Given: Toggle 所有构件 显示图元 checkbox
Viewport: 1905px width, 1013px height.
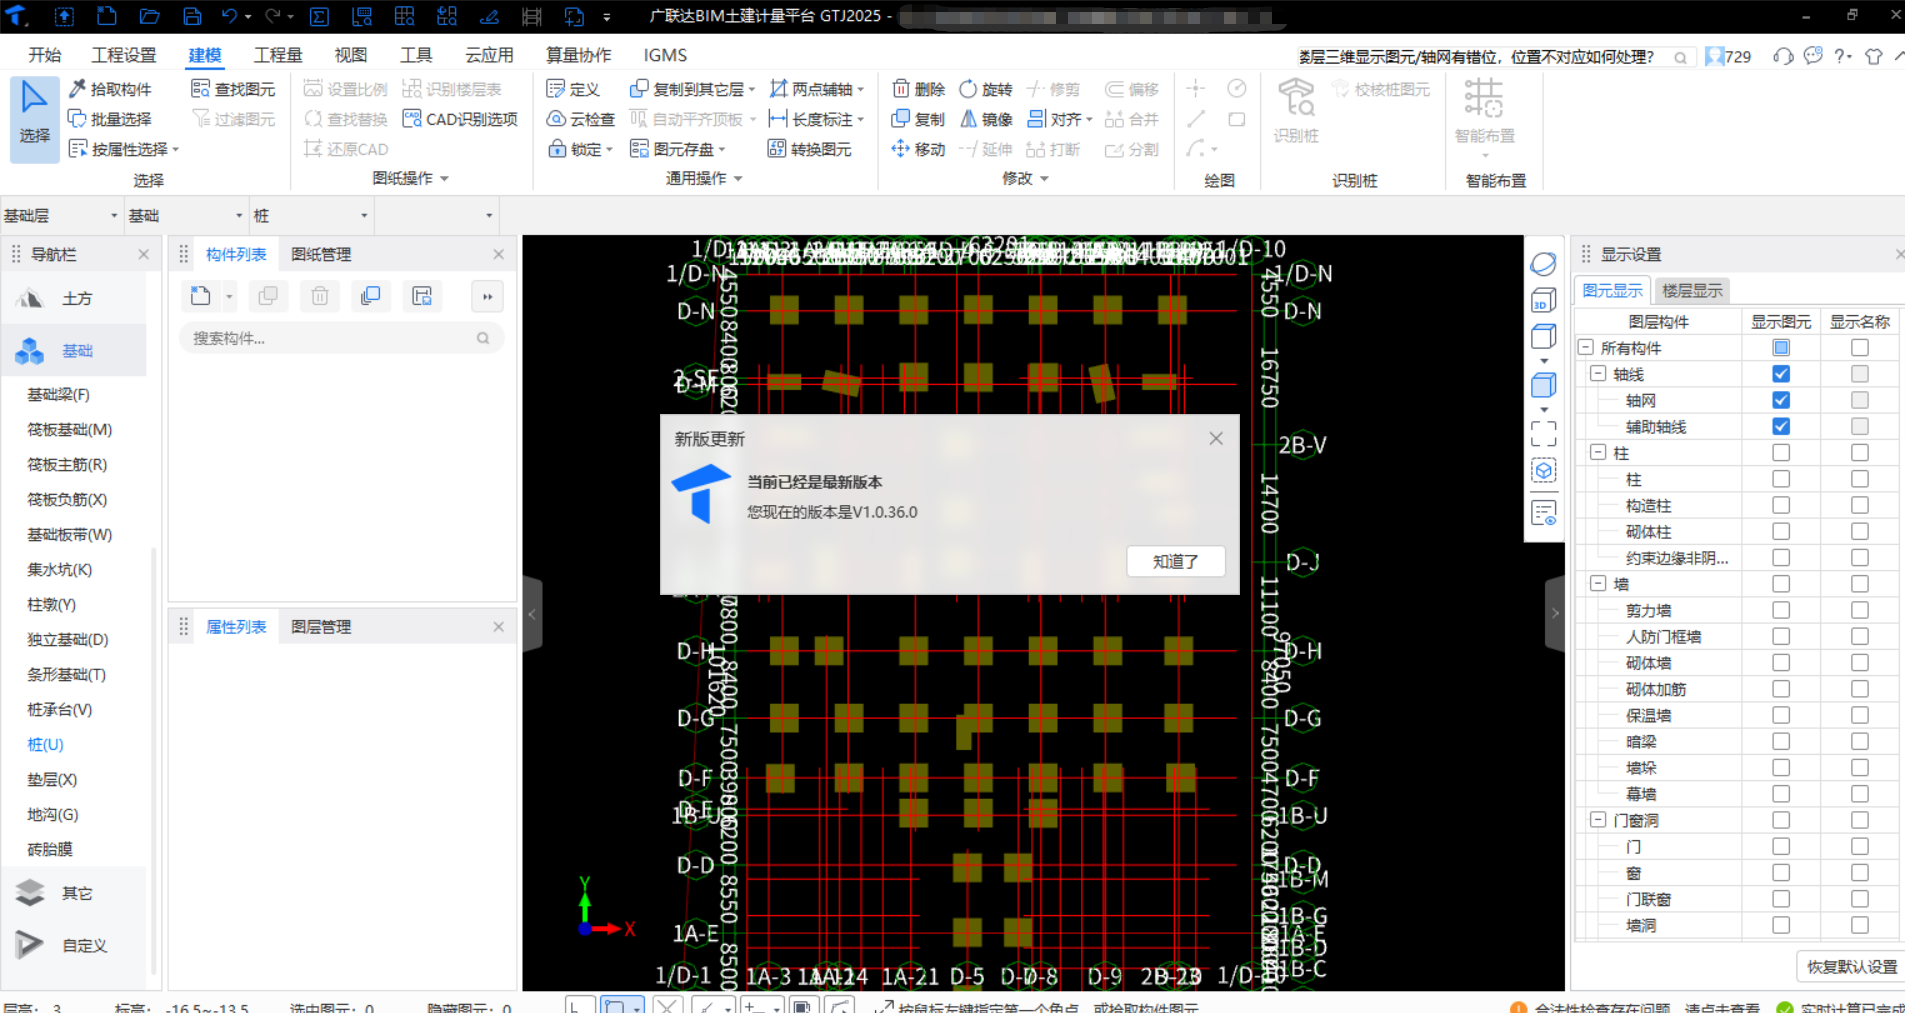Looking at the screenshot, I should click(x=1781, y=348).
